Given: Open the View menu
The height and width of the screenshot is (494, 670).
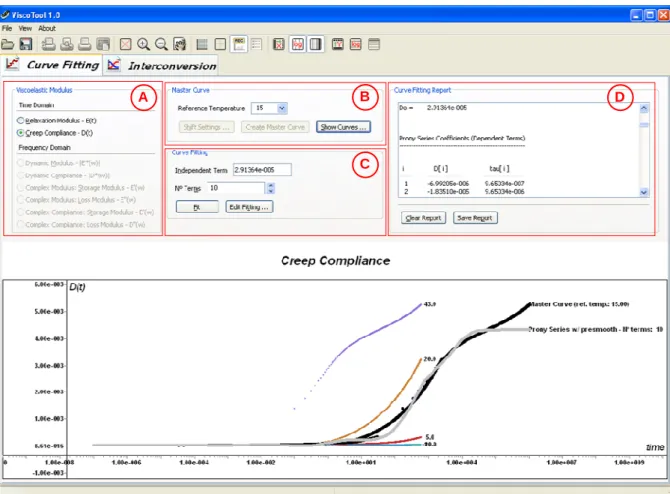Looking at the screenshot, I should [25, 28].
